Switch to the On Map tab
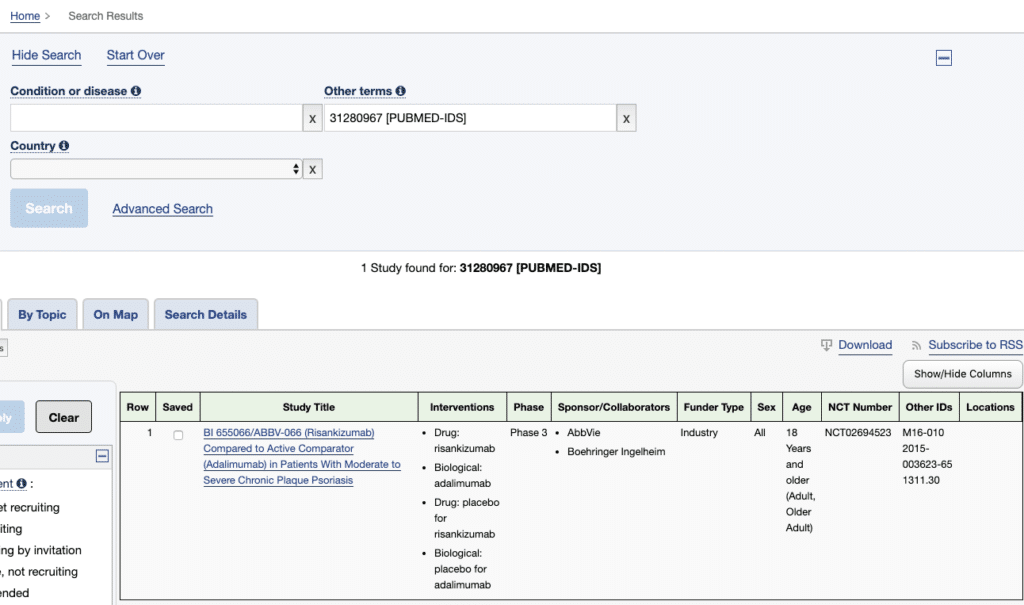 [116, 314]
